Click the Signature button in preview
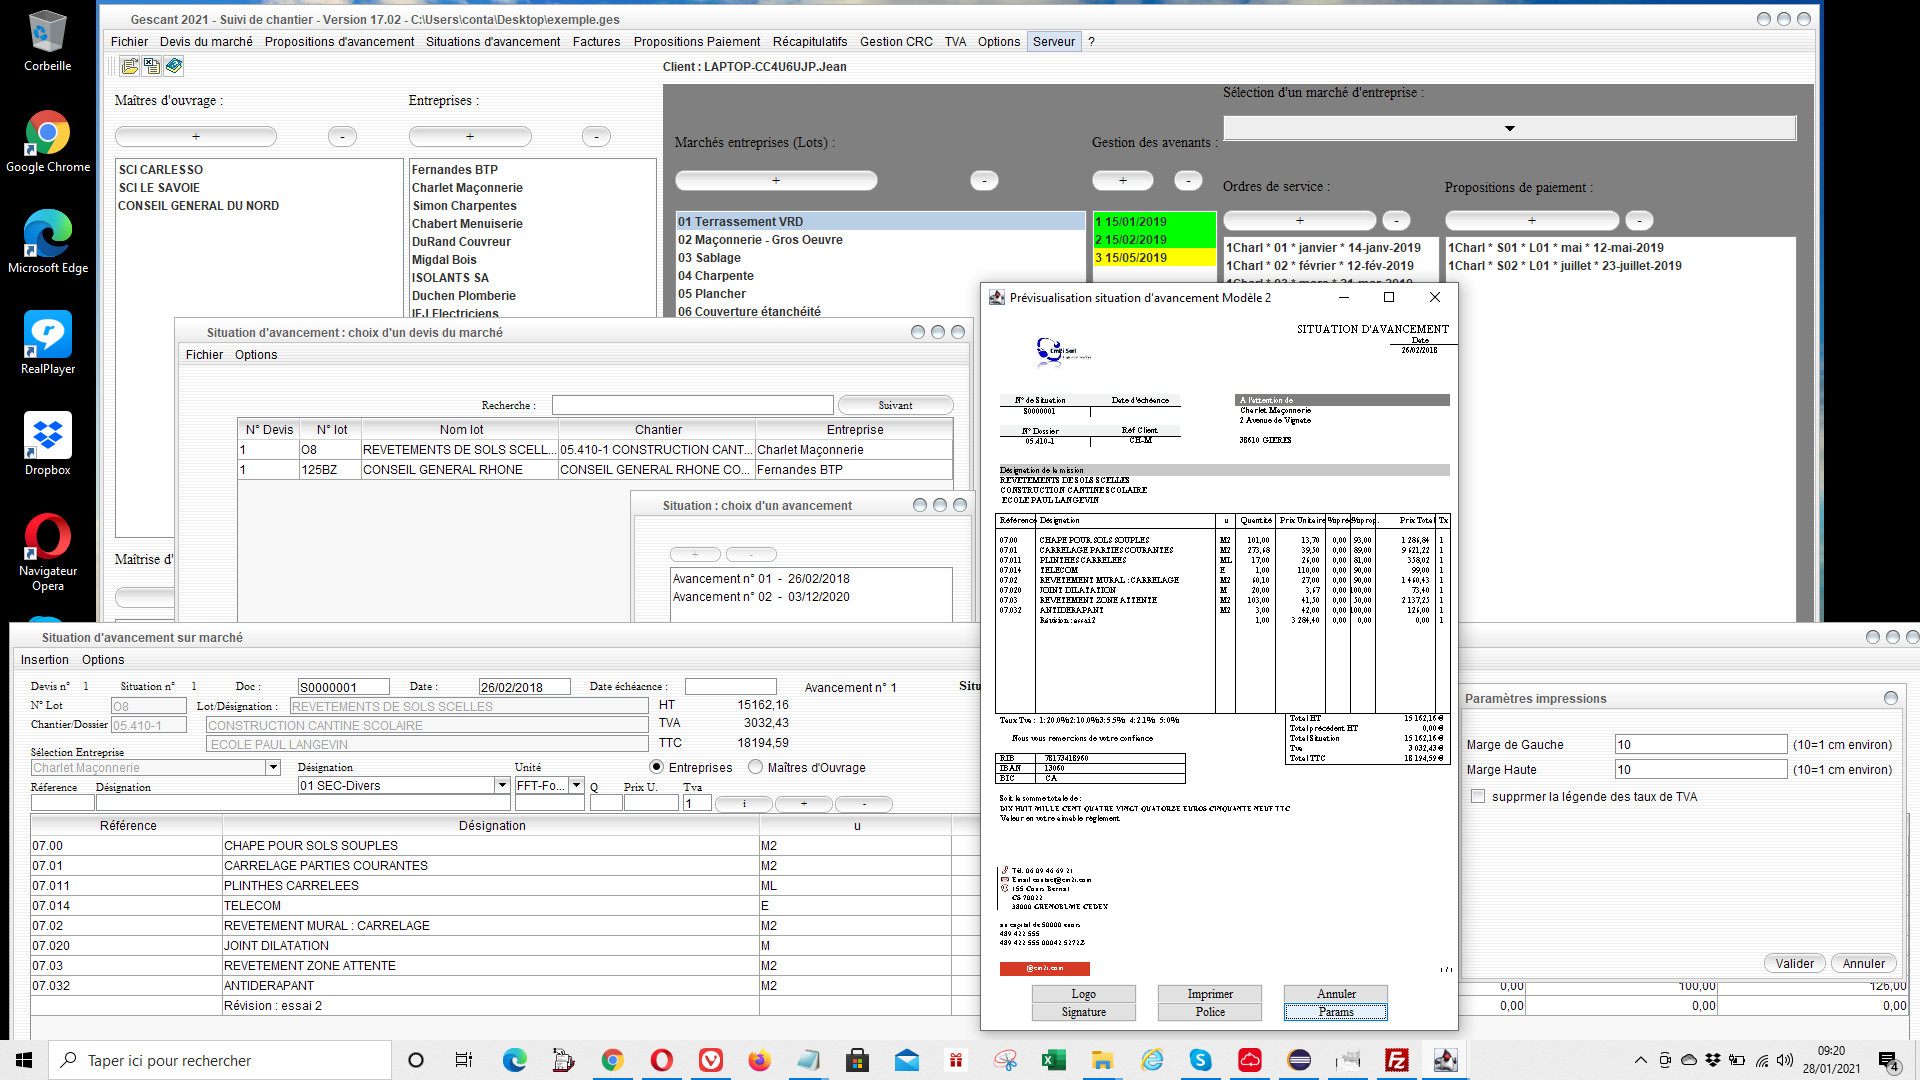This screenshot has width=1920, height=1080. click(x=1084, y=1012)
